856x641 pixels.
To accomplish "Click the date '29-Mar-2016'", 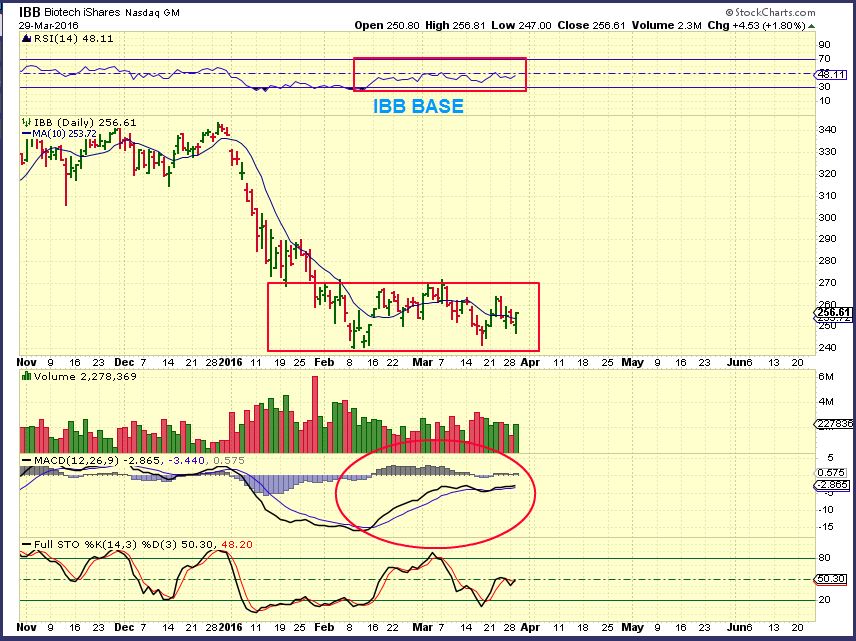I will pos(49,26).
